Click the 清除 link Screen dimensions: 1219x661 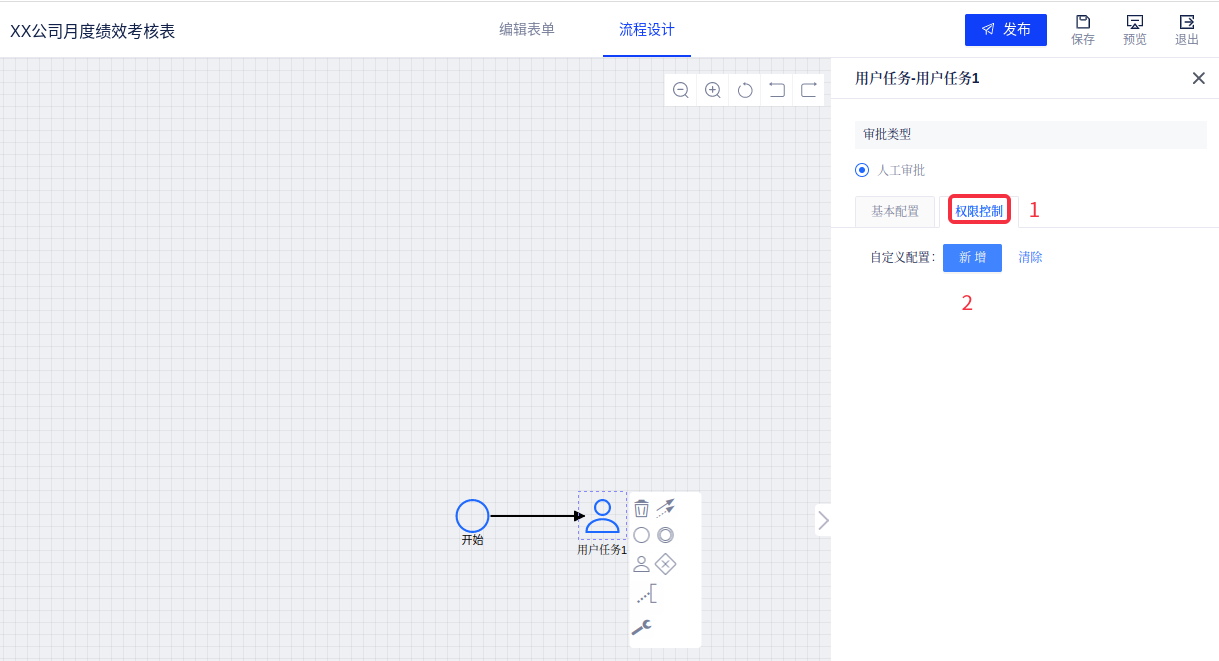[1030, 257]
